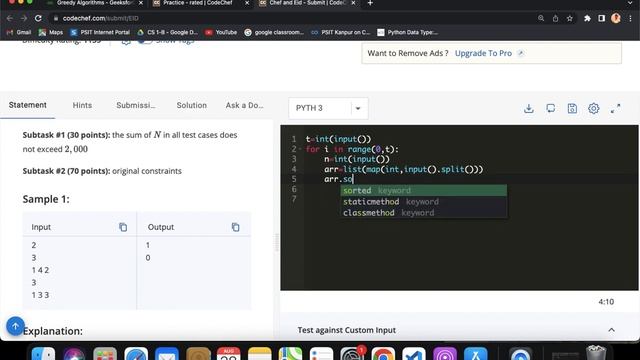Collapse the fold arrow on code line 2
Viewport: 640px width, 360px height.
(x=301, y=149)
